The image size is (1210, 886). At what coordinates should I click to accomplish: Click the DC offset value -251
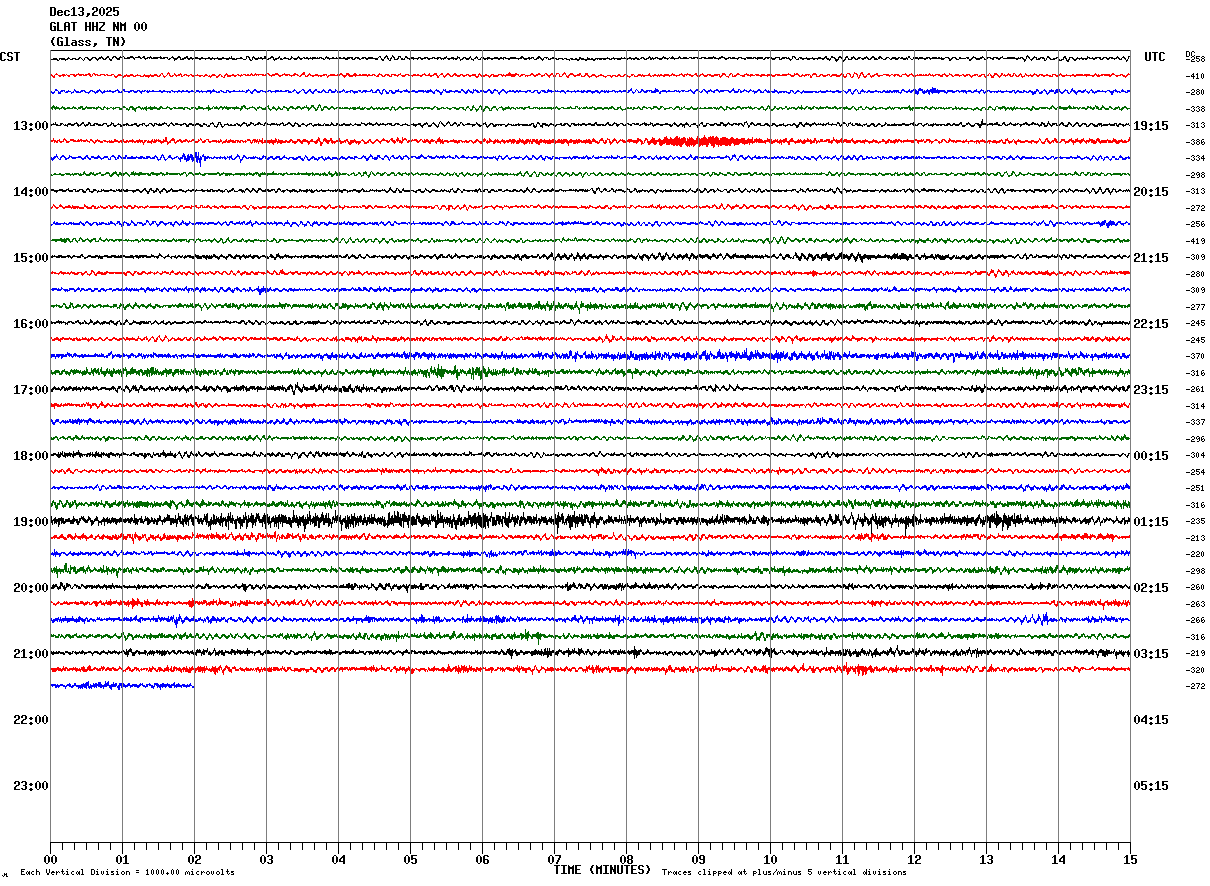1195,488
